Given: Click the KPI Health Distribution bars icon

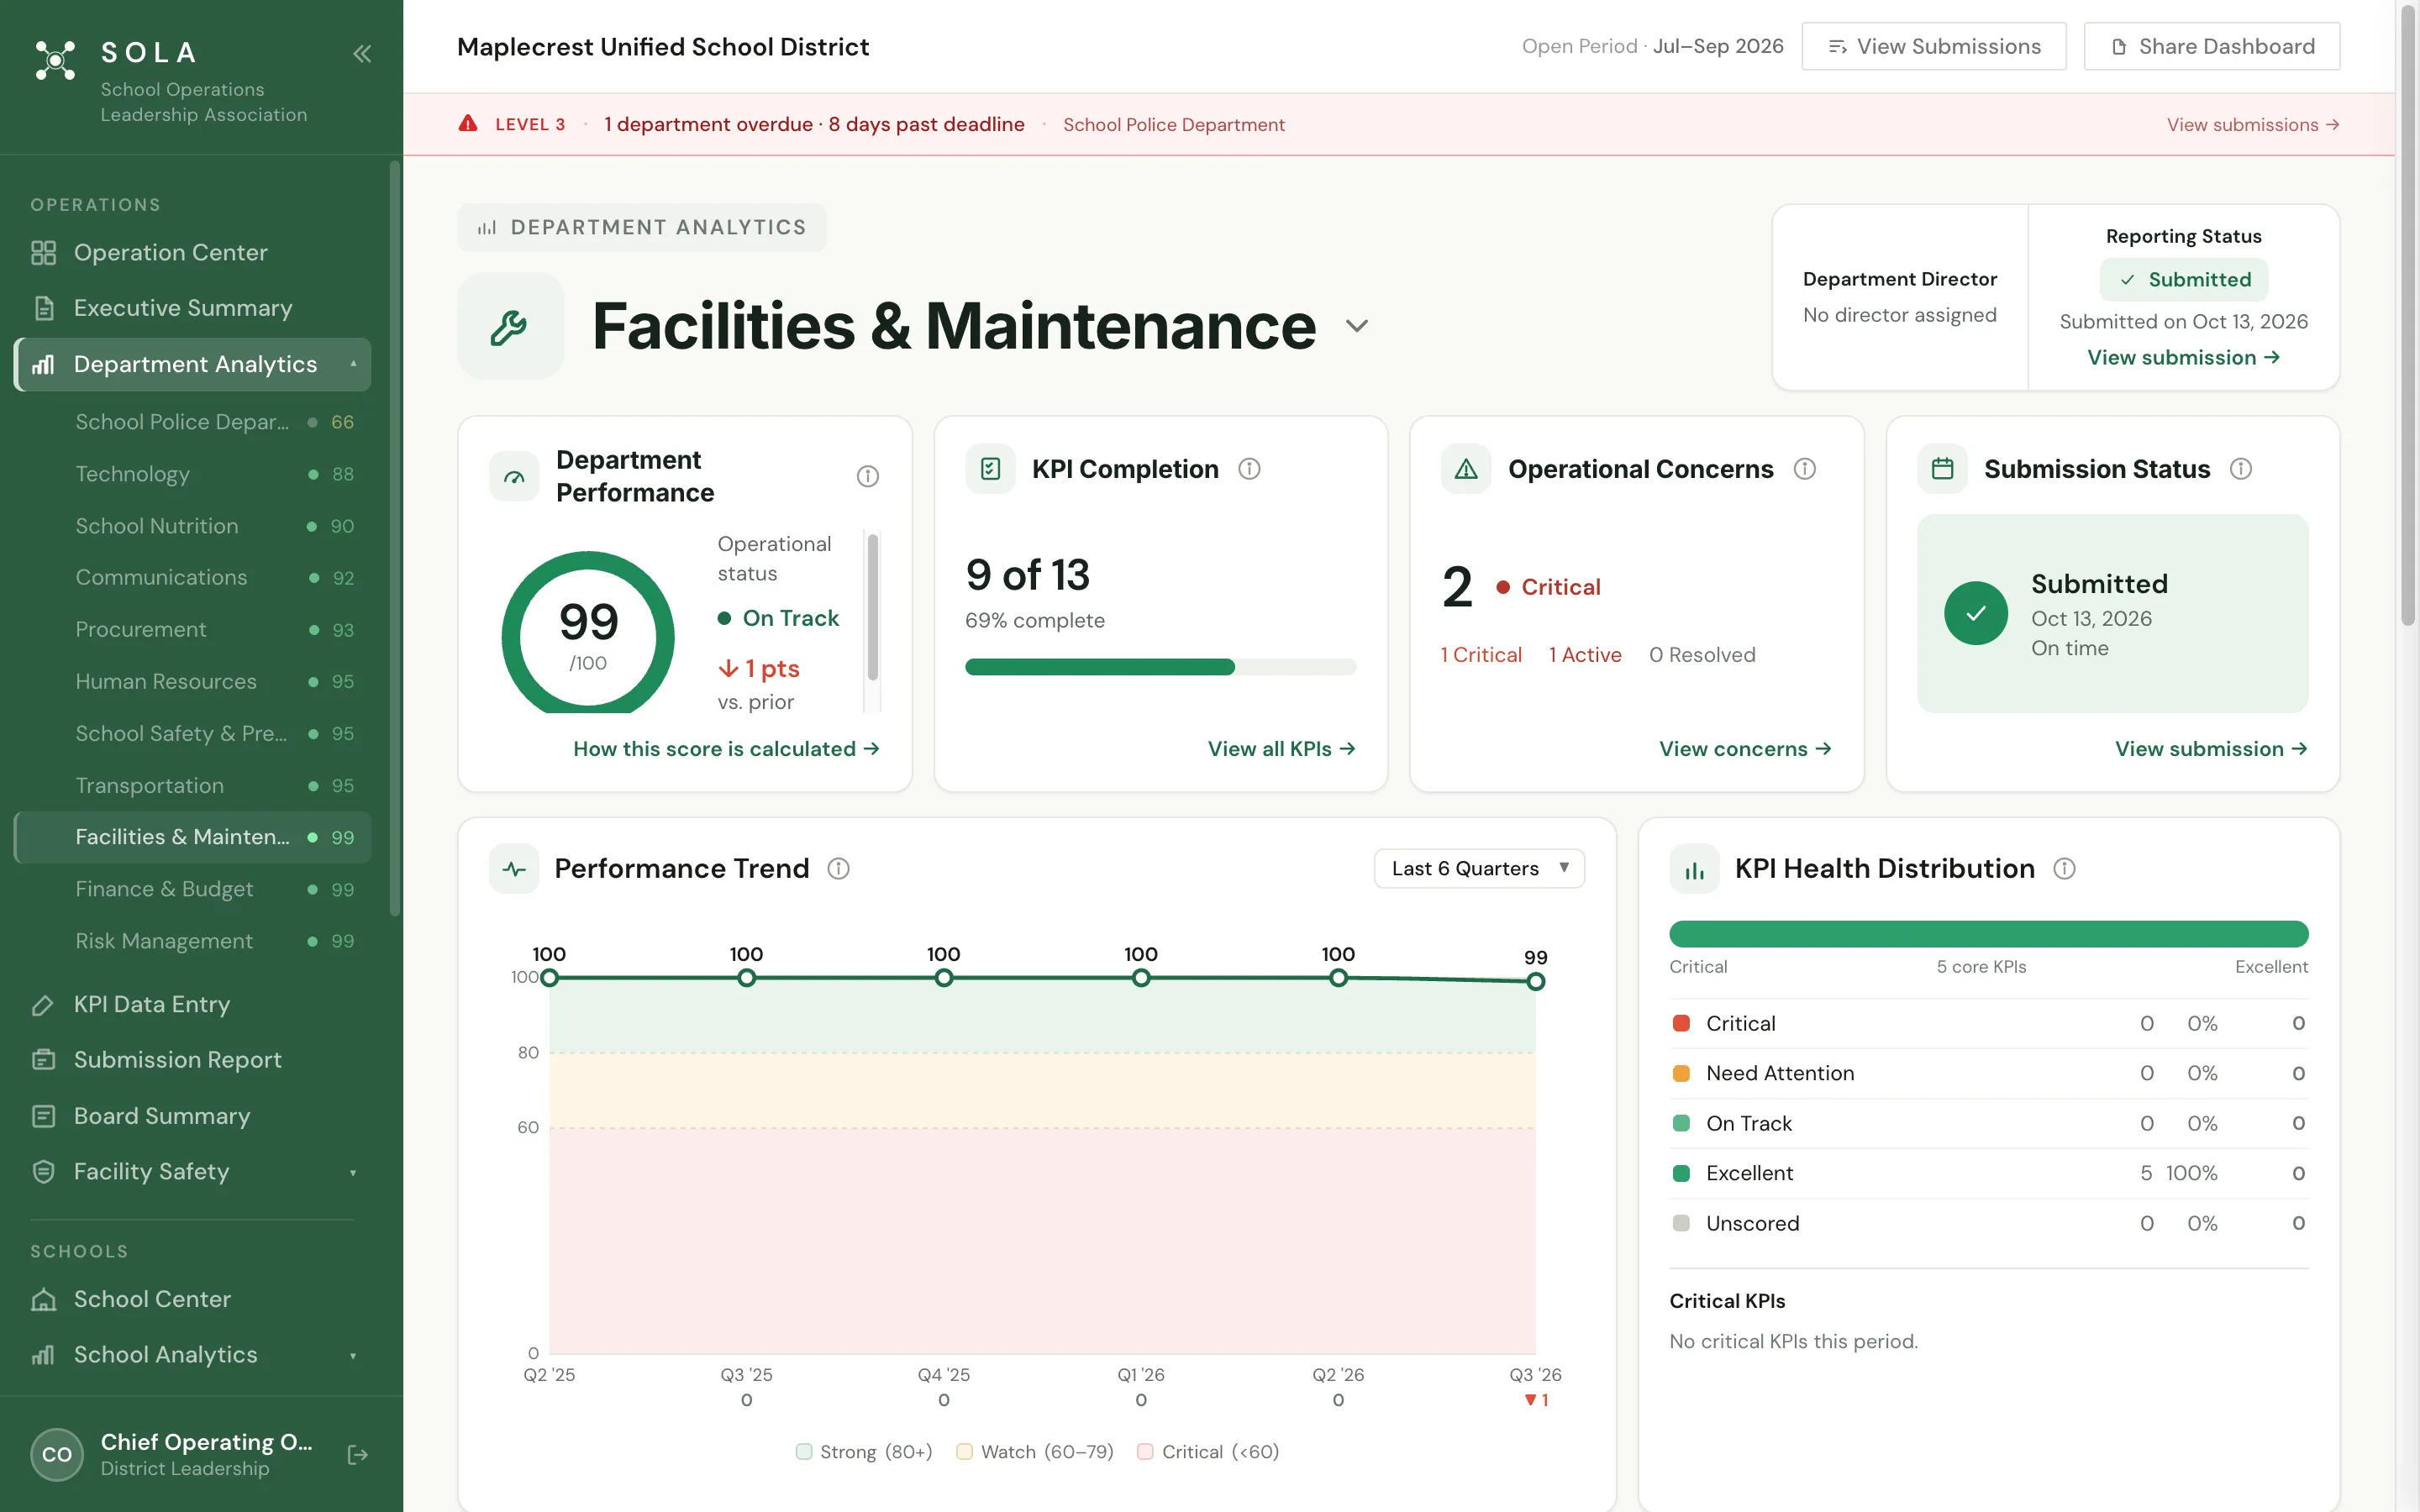Looking at the screenshot, I should [1694, 869].
